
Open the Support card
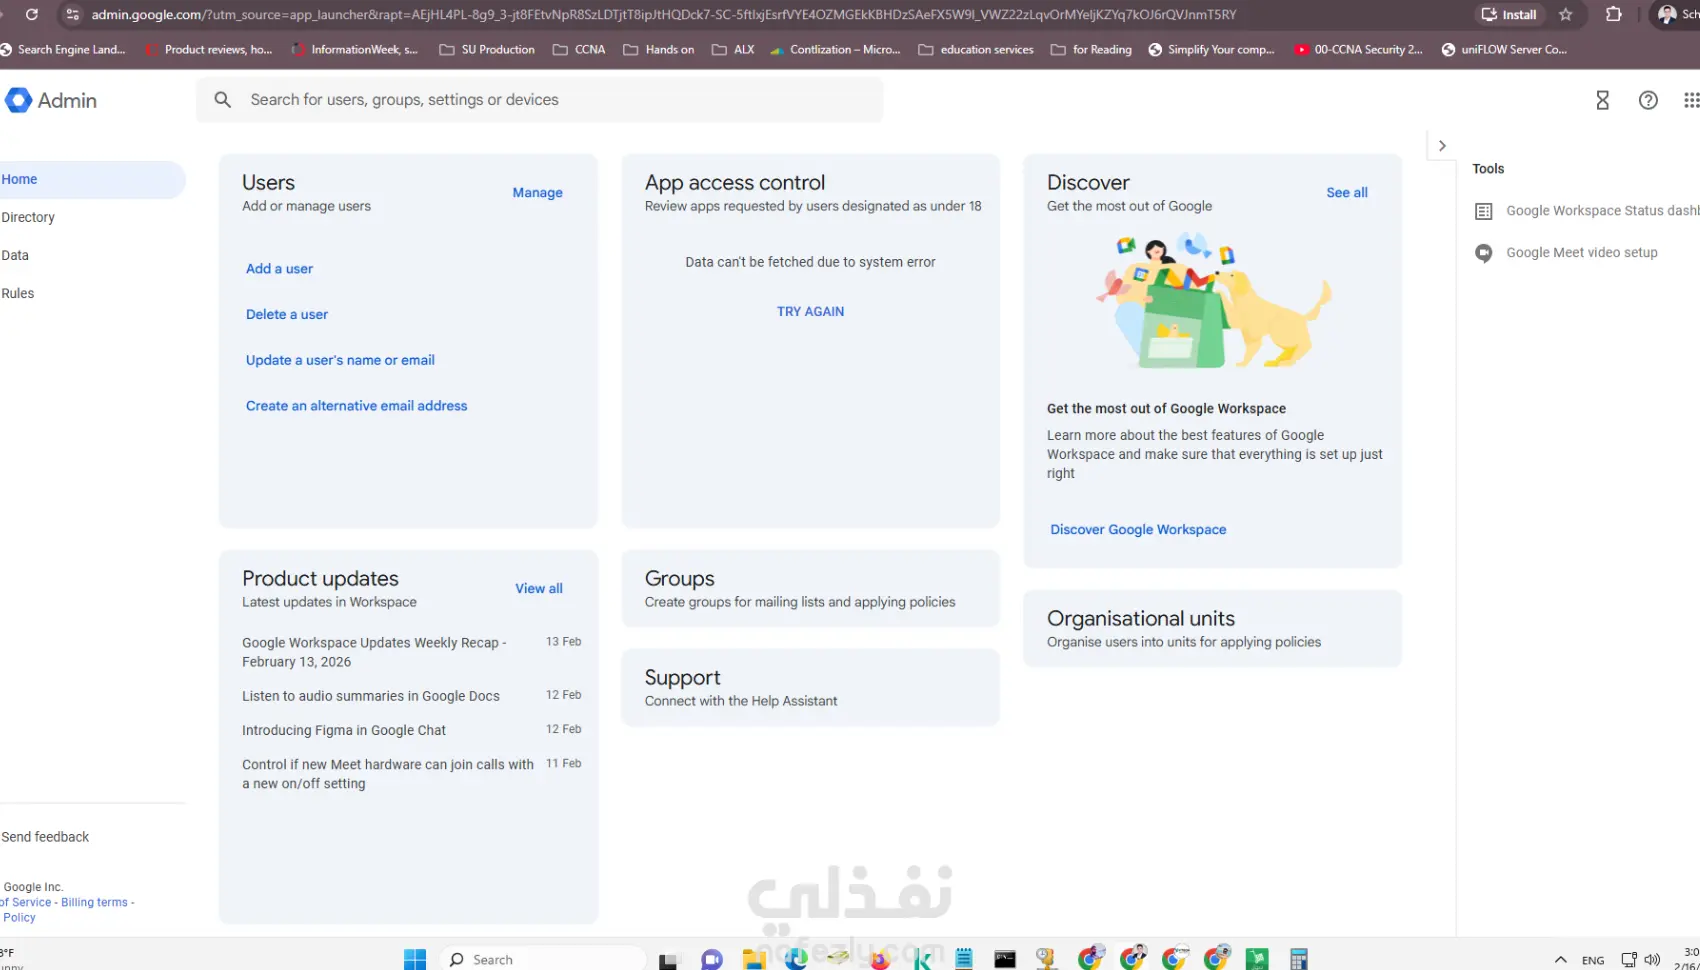click(810, 688)
